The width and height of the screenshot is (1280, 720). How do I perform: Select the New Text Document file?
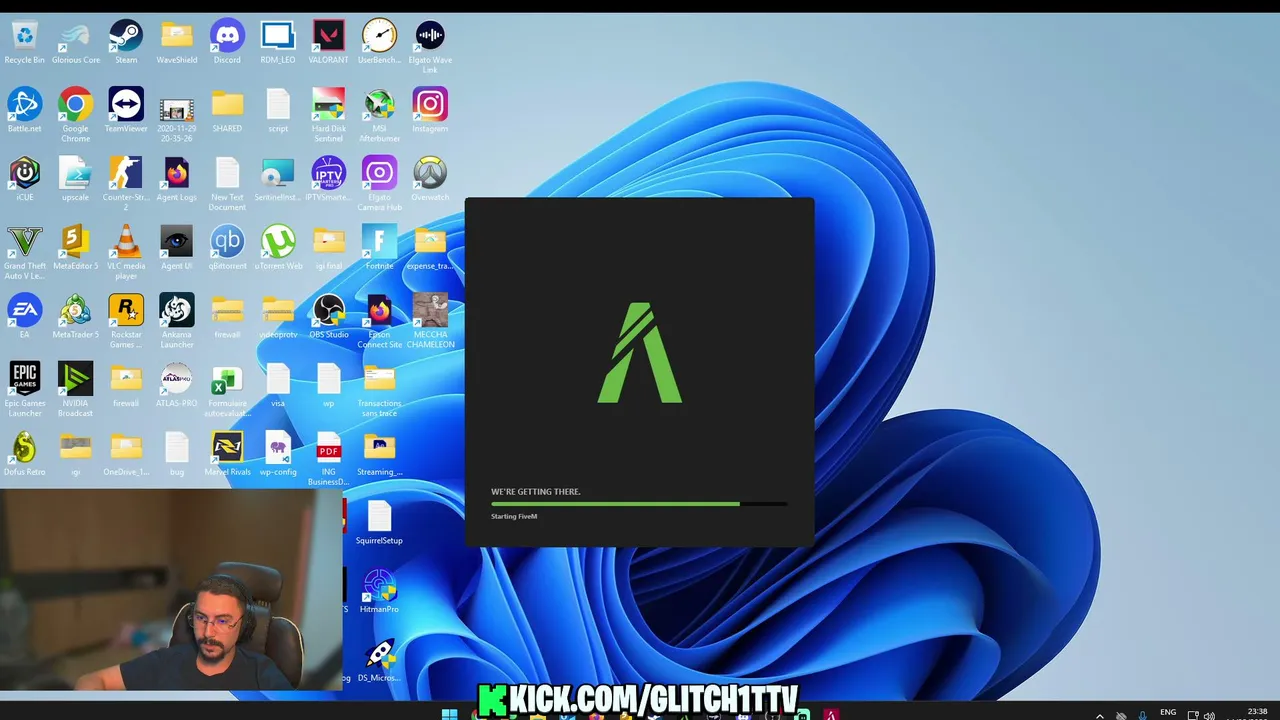point(227,173)
